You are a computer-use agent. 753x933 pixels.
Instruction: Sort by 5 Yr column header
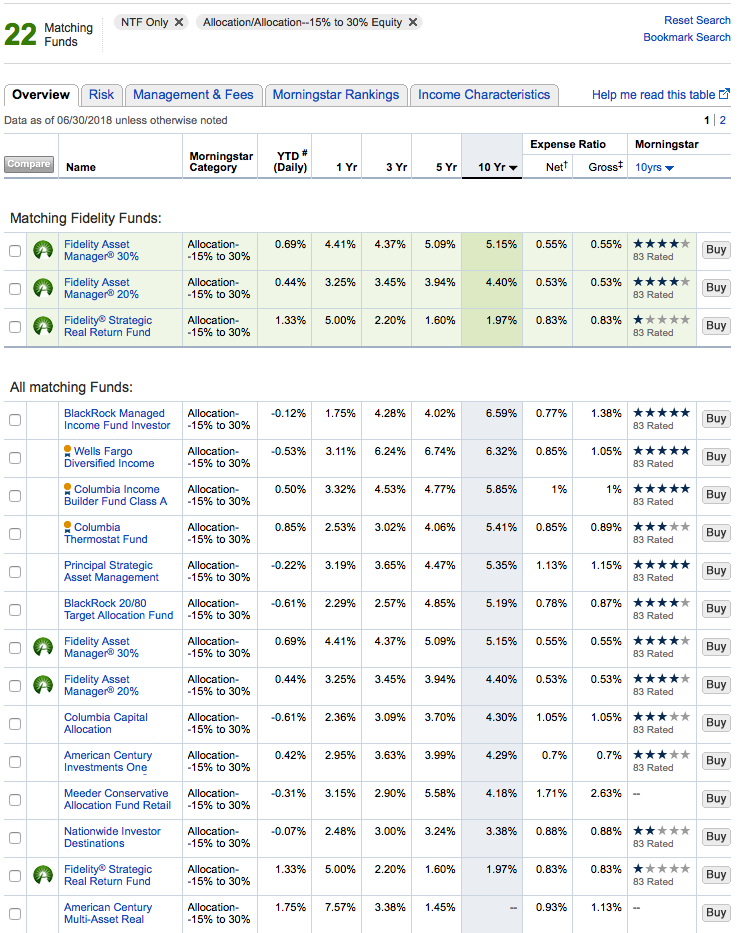point(446,167)
